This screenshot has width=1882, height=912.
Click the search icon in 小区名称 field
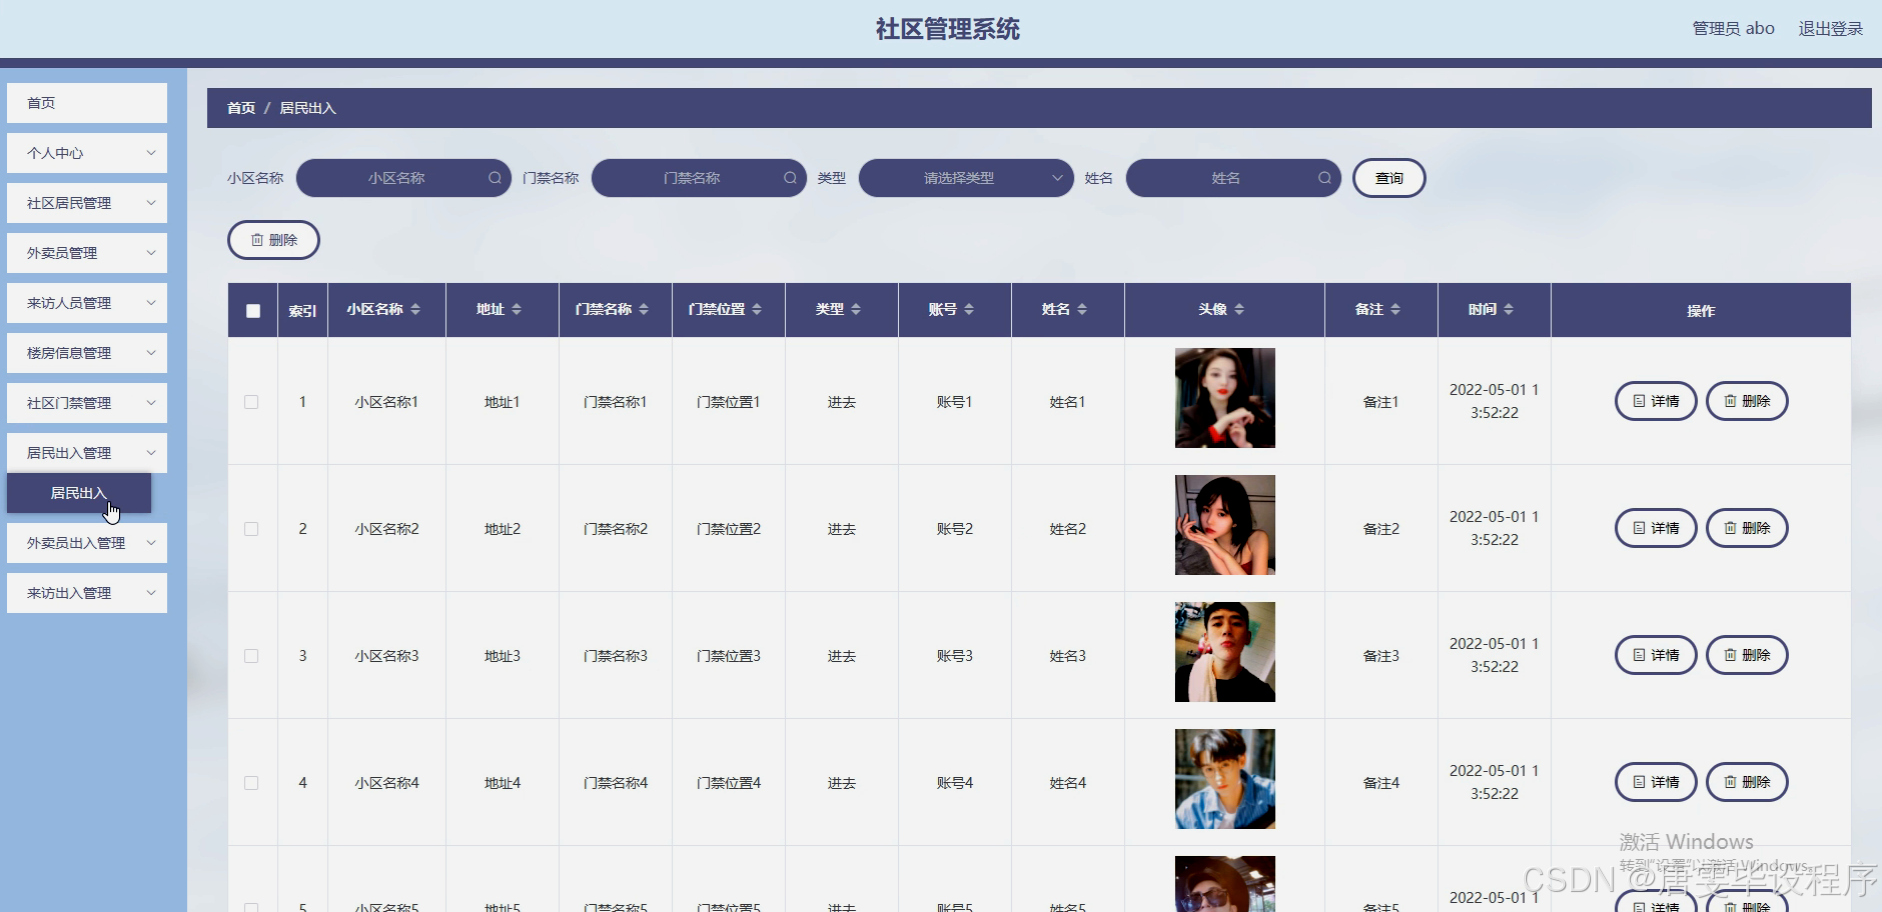pyautogui.click(x=494, y=178)
